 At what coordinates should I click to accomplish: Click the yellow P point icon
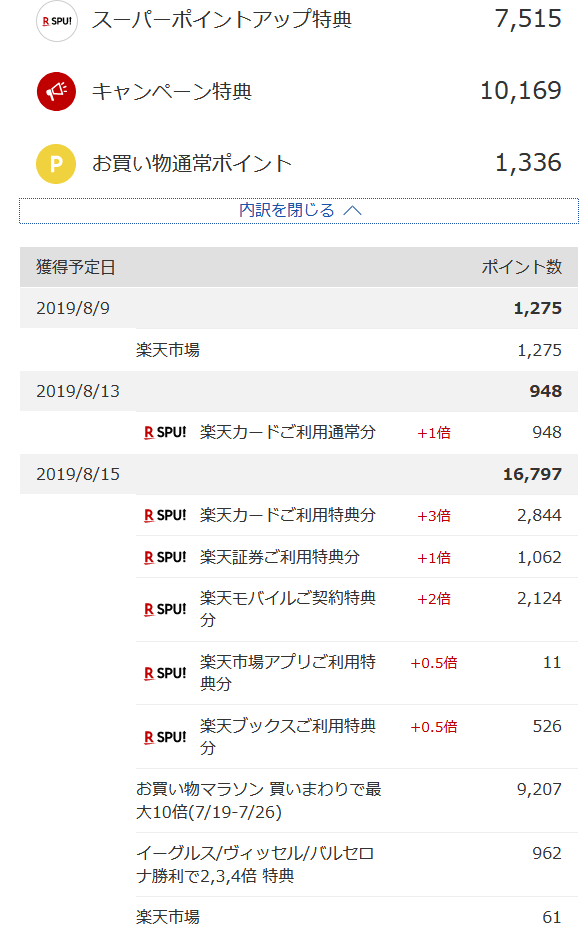(x=56, y=163)
